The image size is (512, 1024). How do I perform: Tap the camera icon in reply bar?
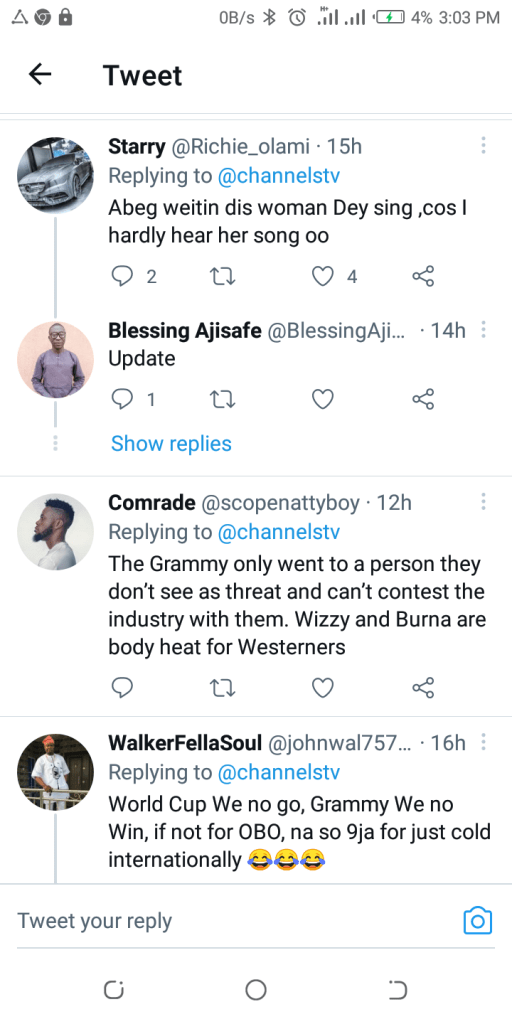click(x=477, y=921)
